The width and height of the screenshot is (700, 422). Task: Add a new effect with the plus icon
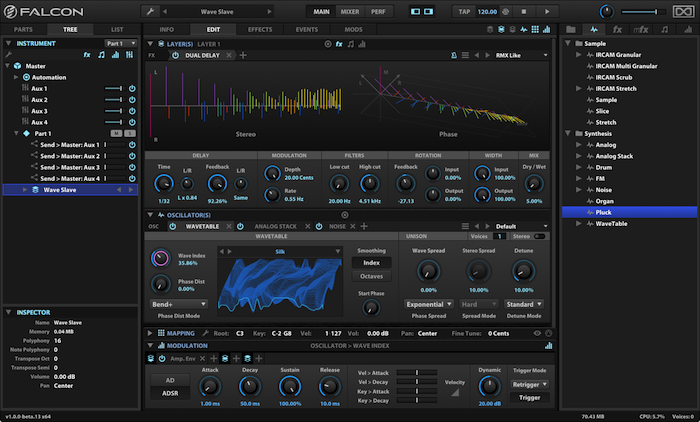click(x=243, y=55)
